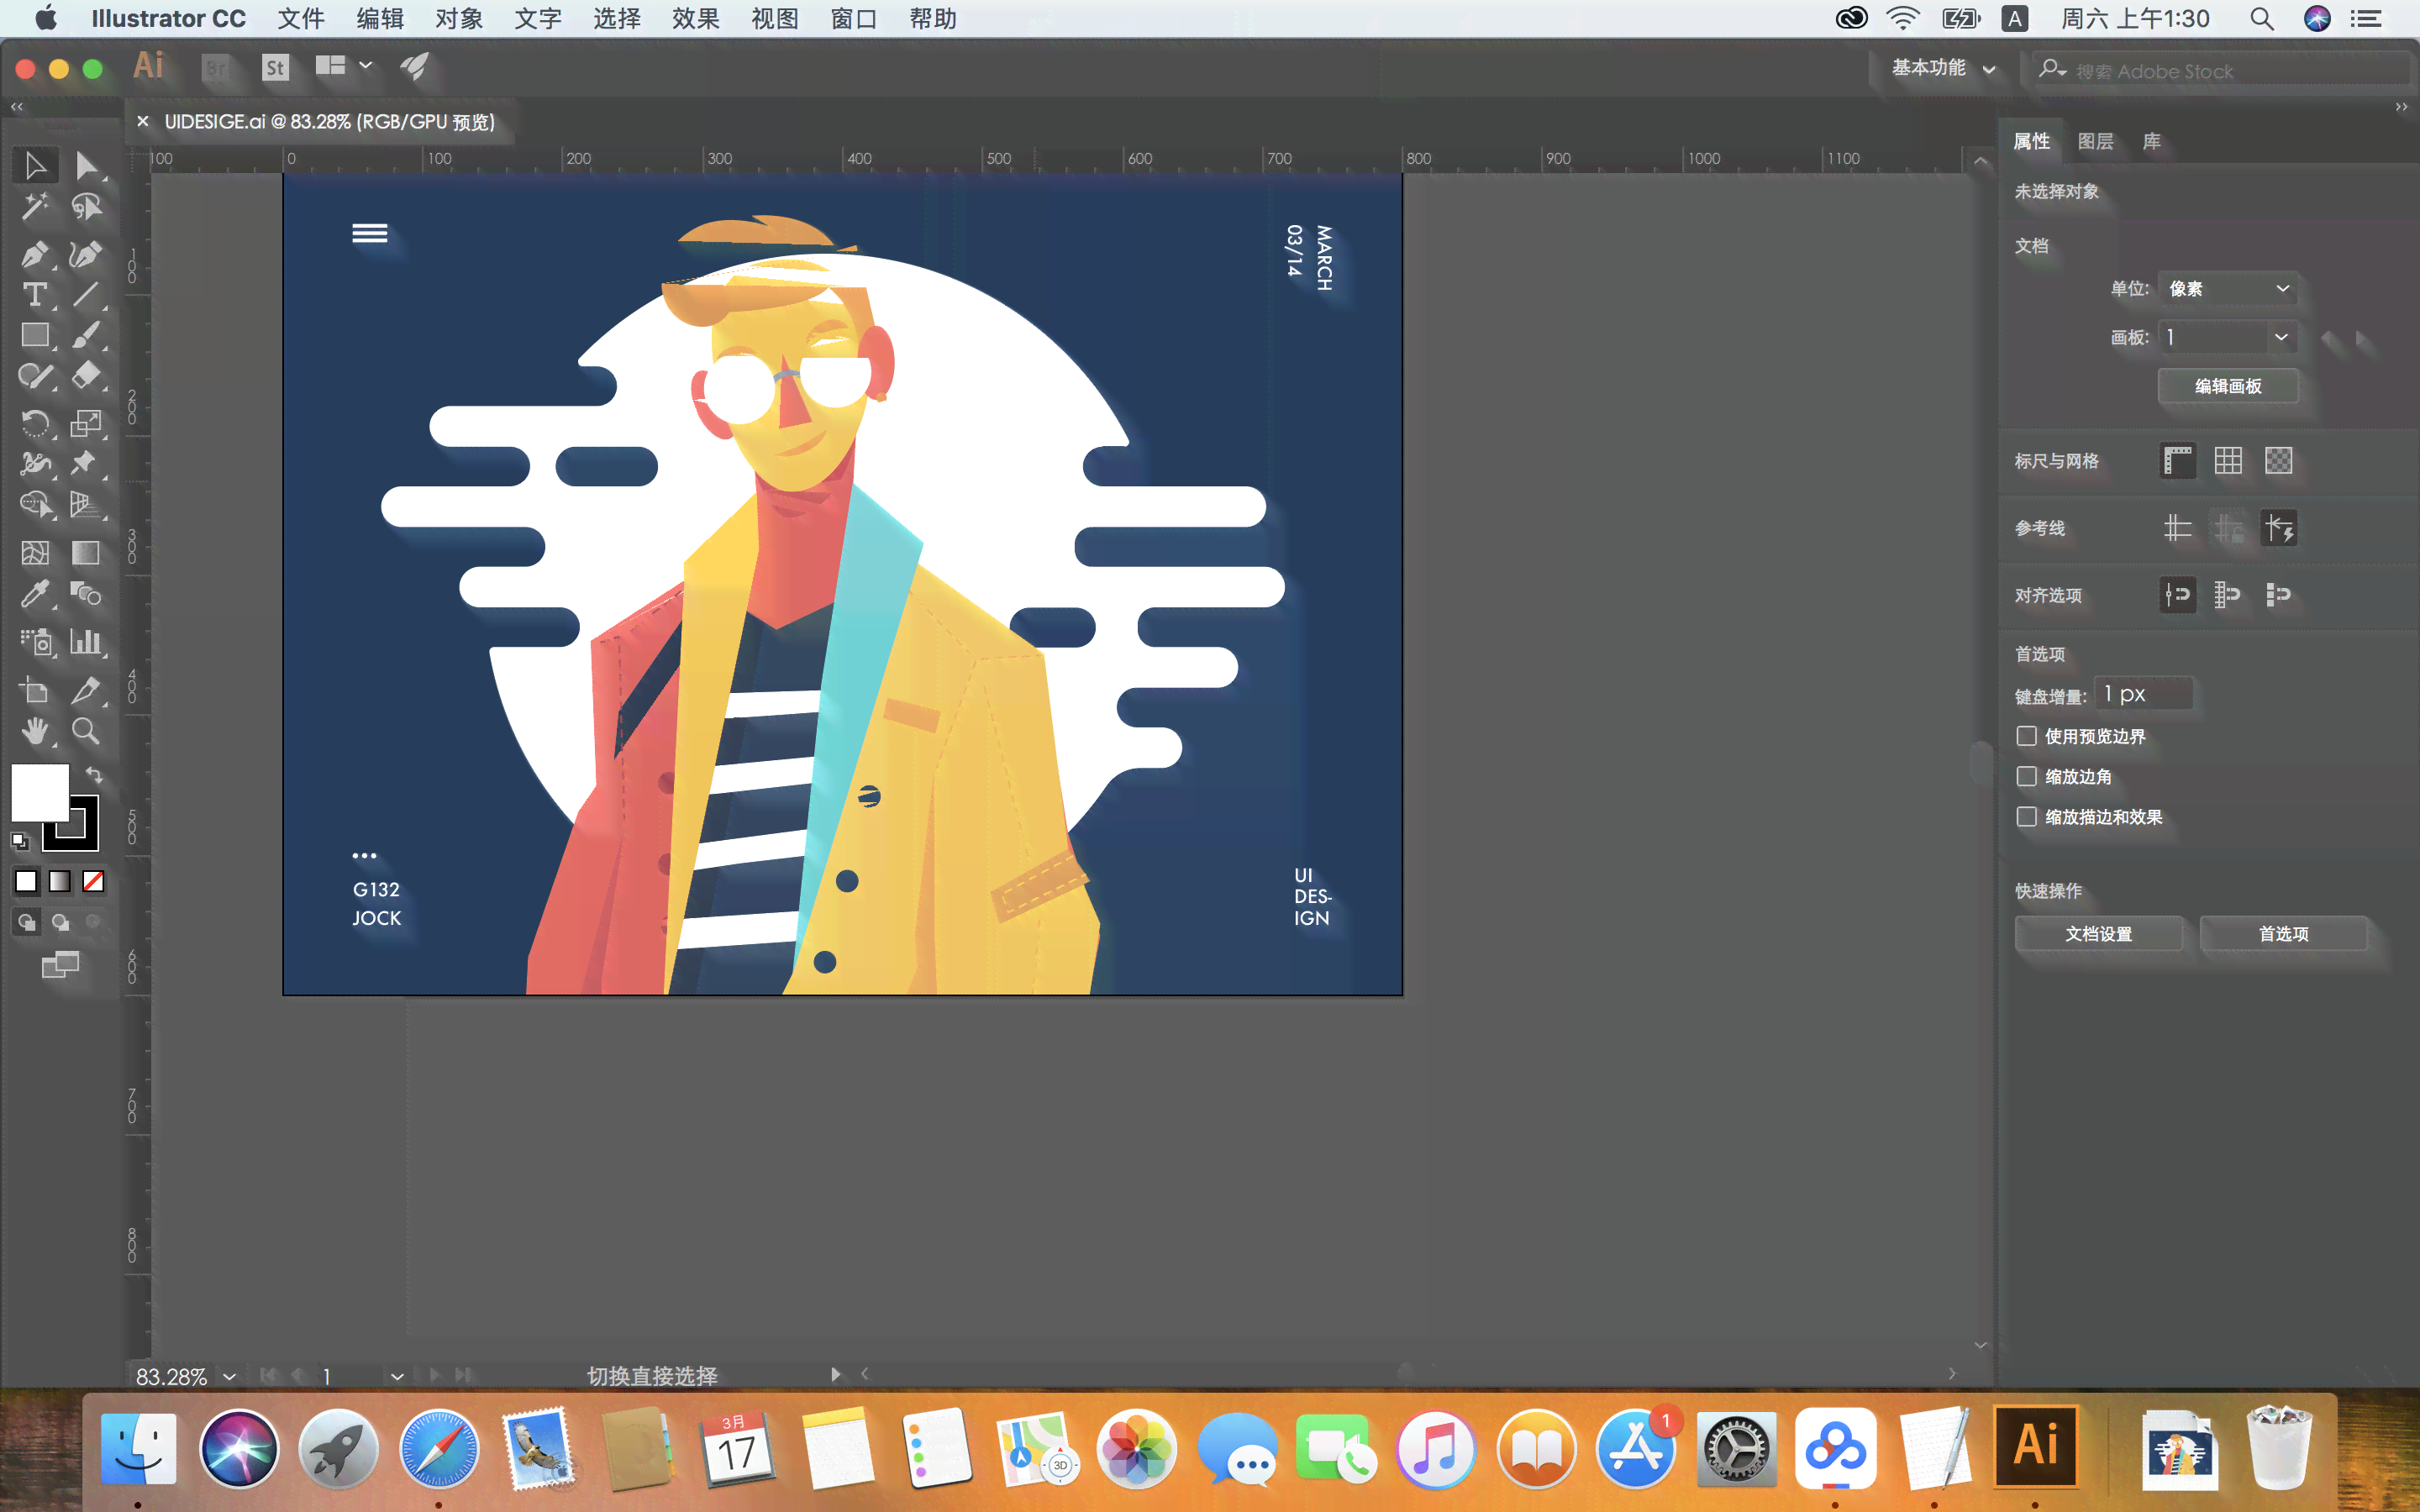Select the Direct Selection tool
Viewport: 2420px width, 1512px height.
[87, 165]
